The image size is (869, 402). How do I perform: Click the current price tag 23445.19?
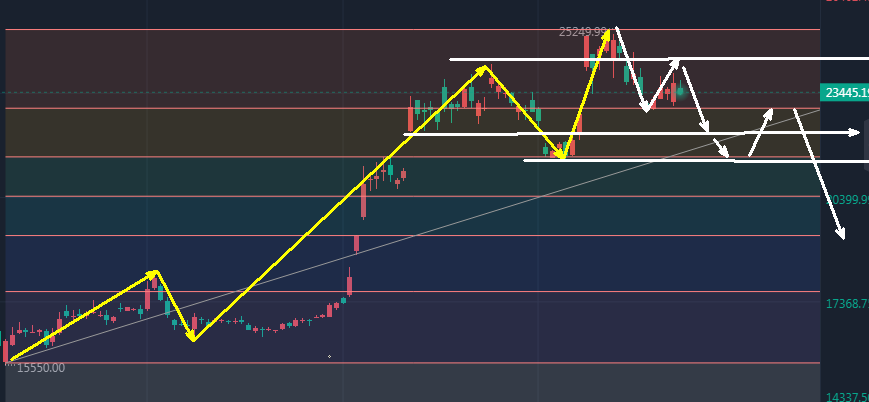(845, 93)
